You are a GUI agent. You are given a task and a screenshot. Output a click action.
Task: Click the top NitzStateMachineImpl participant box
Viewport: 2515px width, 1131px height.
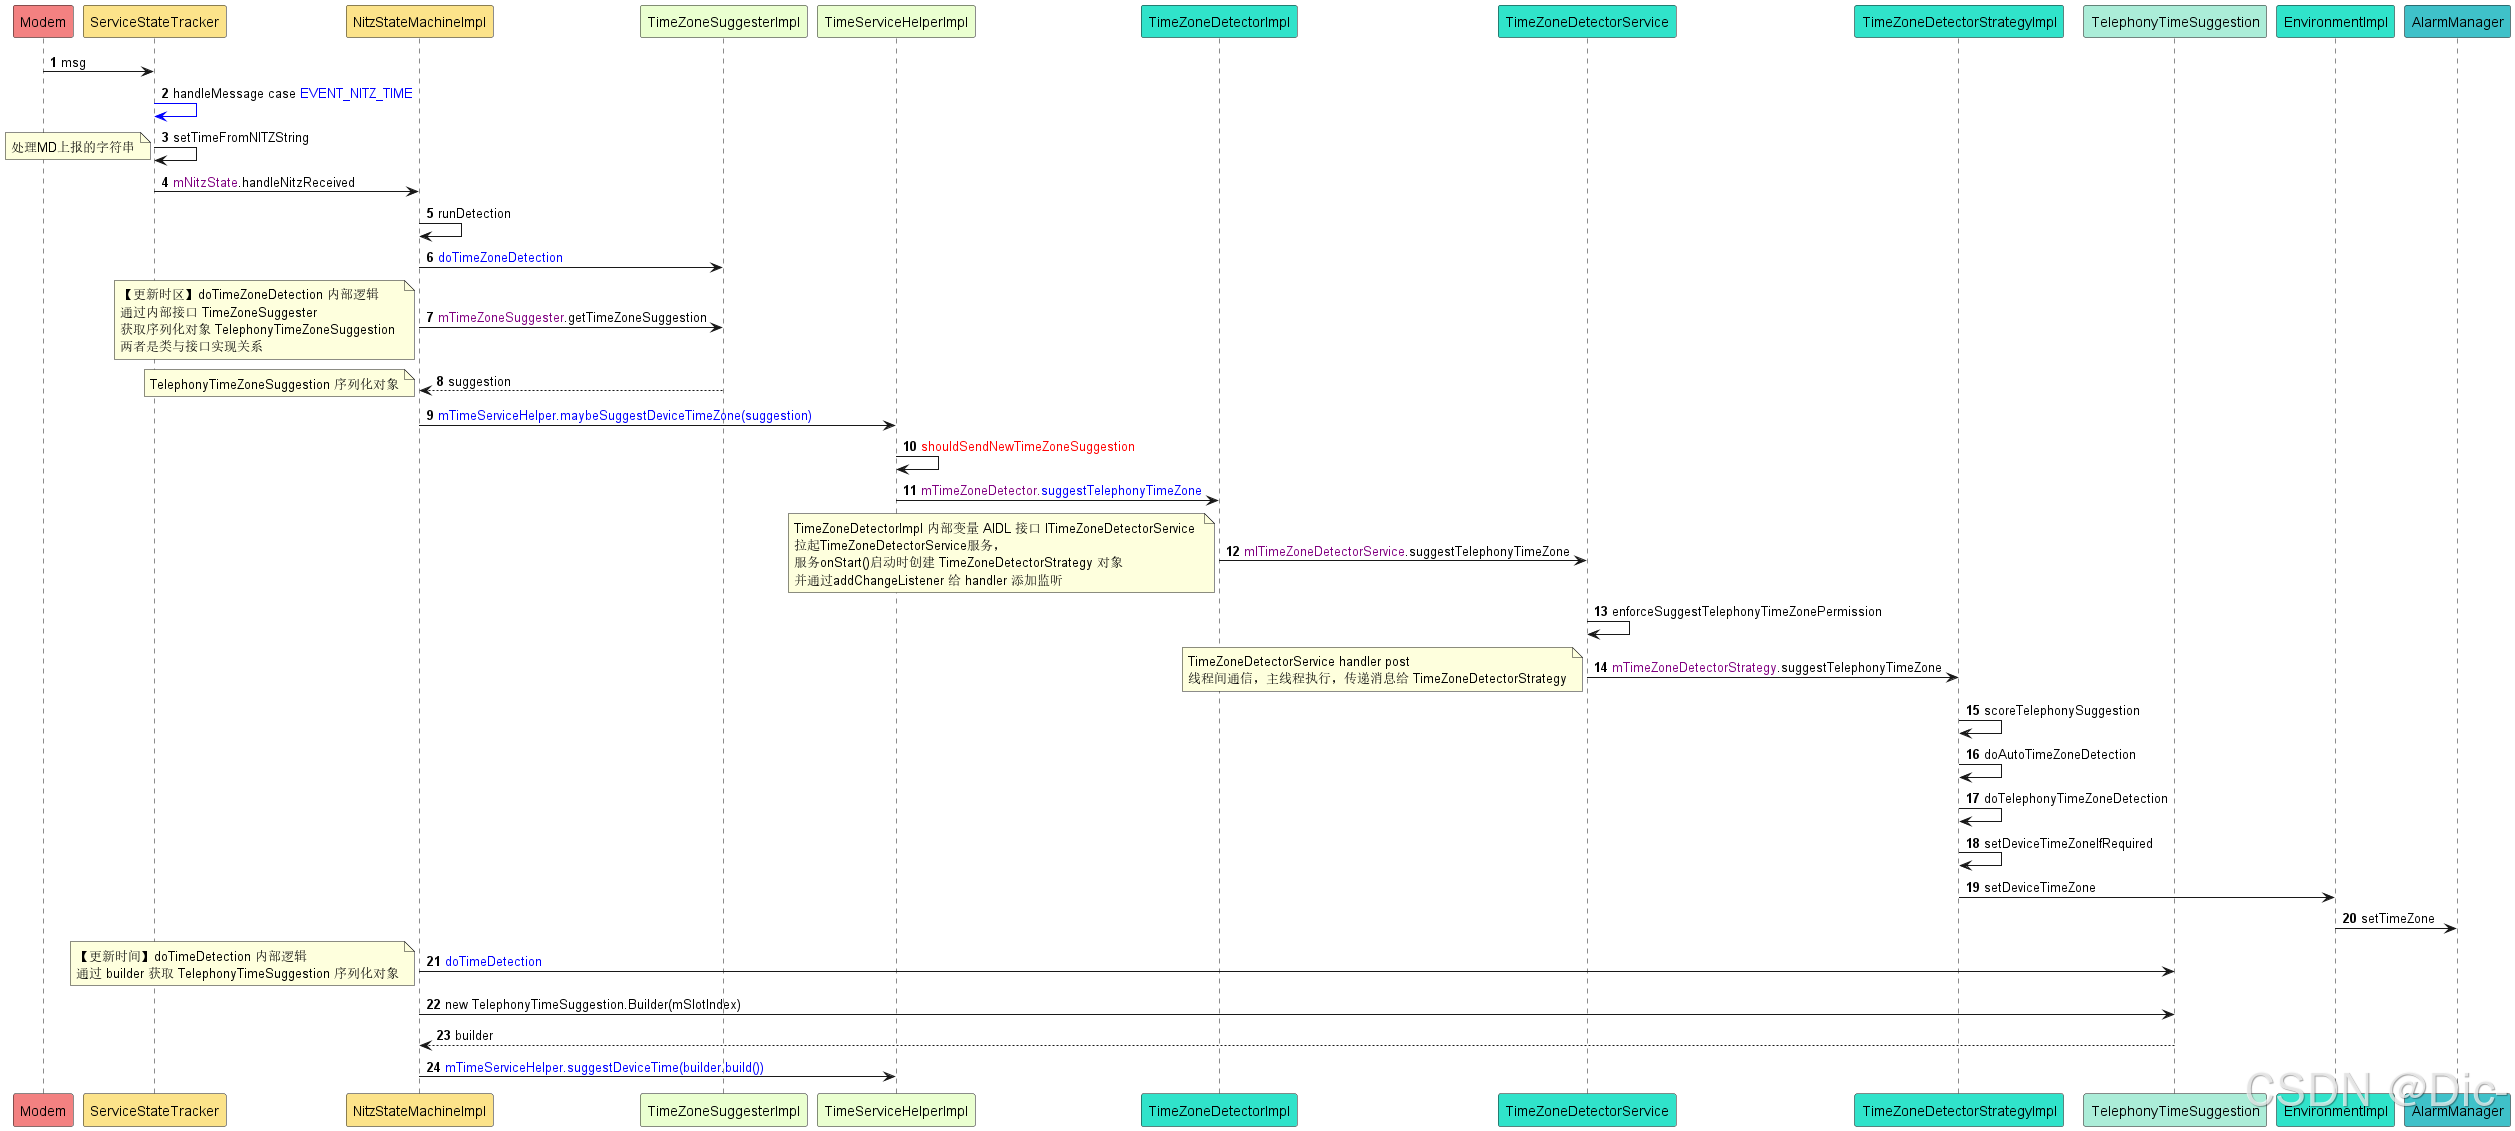point(419,22)
